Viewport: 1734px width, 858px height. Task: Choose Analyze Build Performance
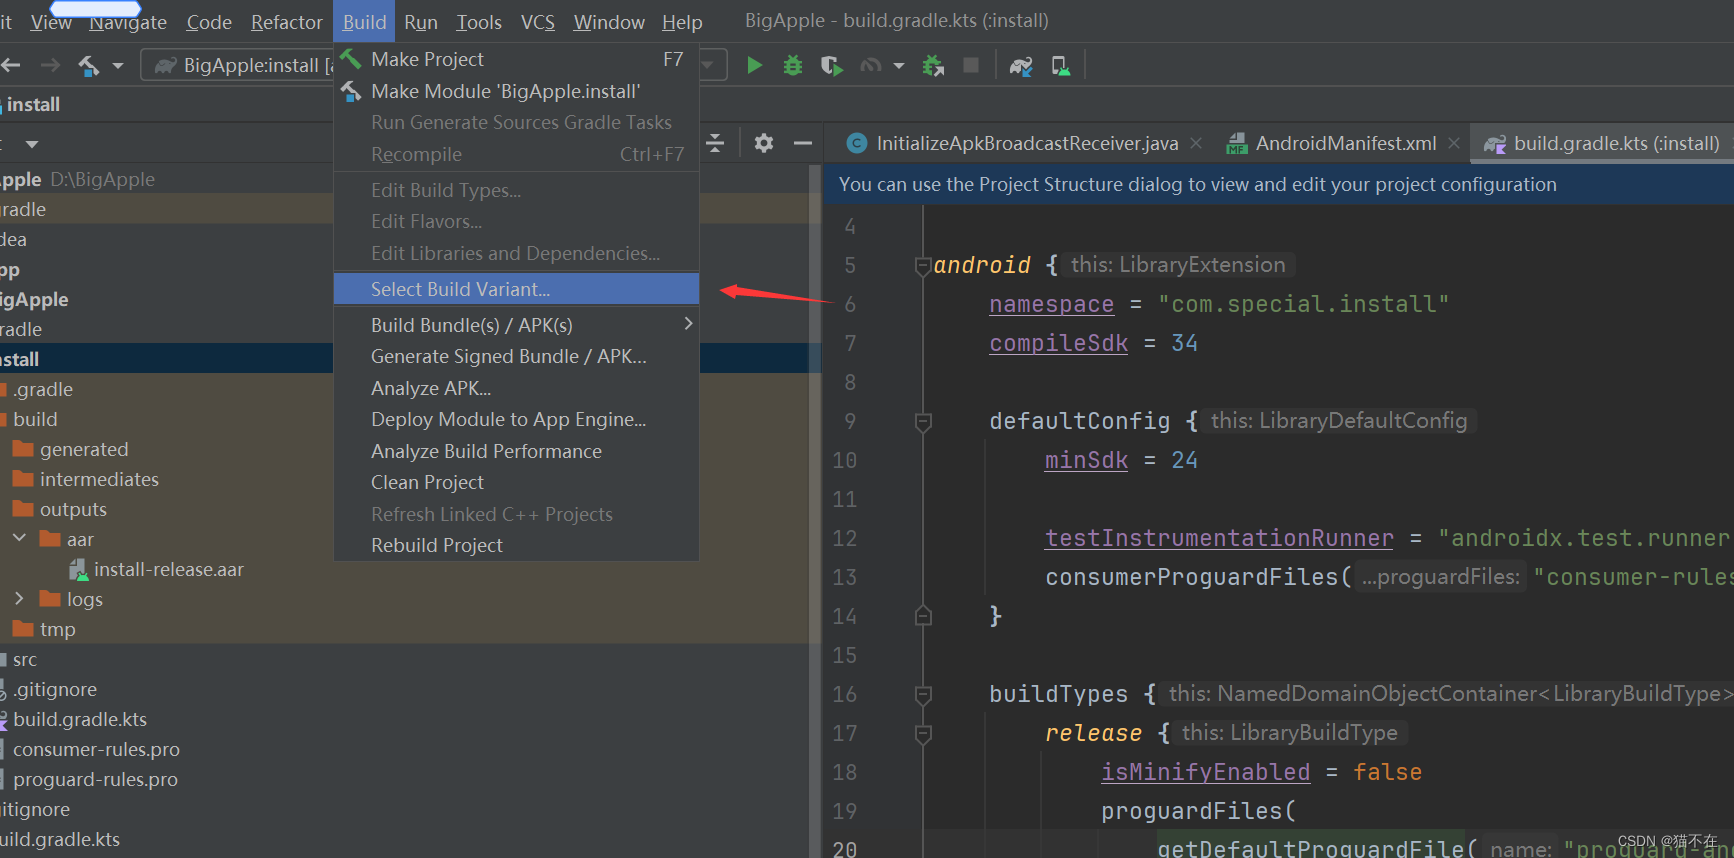point(516,451)
